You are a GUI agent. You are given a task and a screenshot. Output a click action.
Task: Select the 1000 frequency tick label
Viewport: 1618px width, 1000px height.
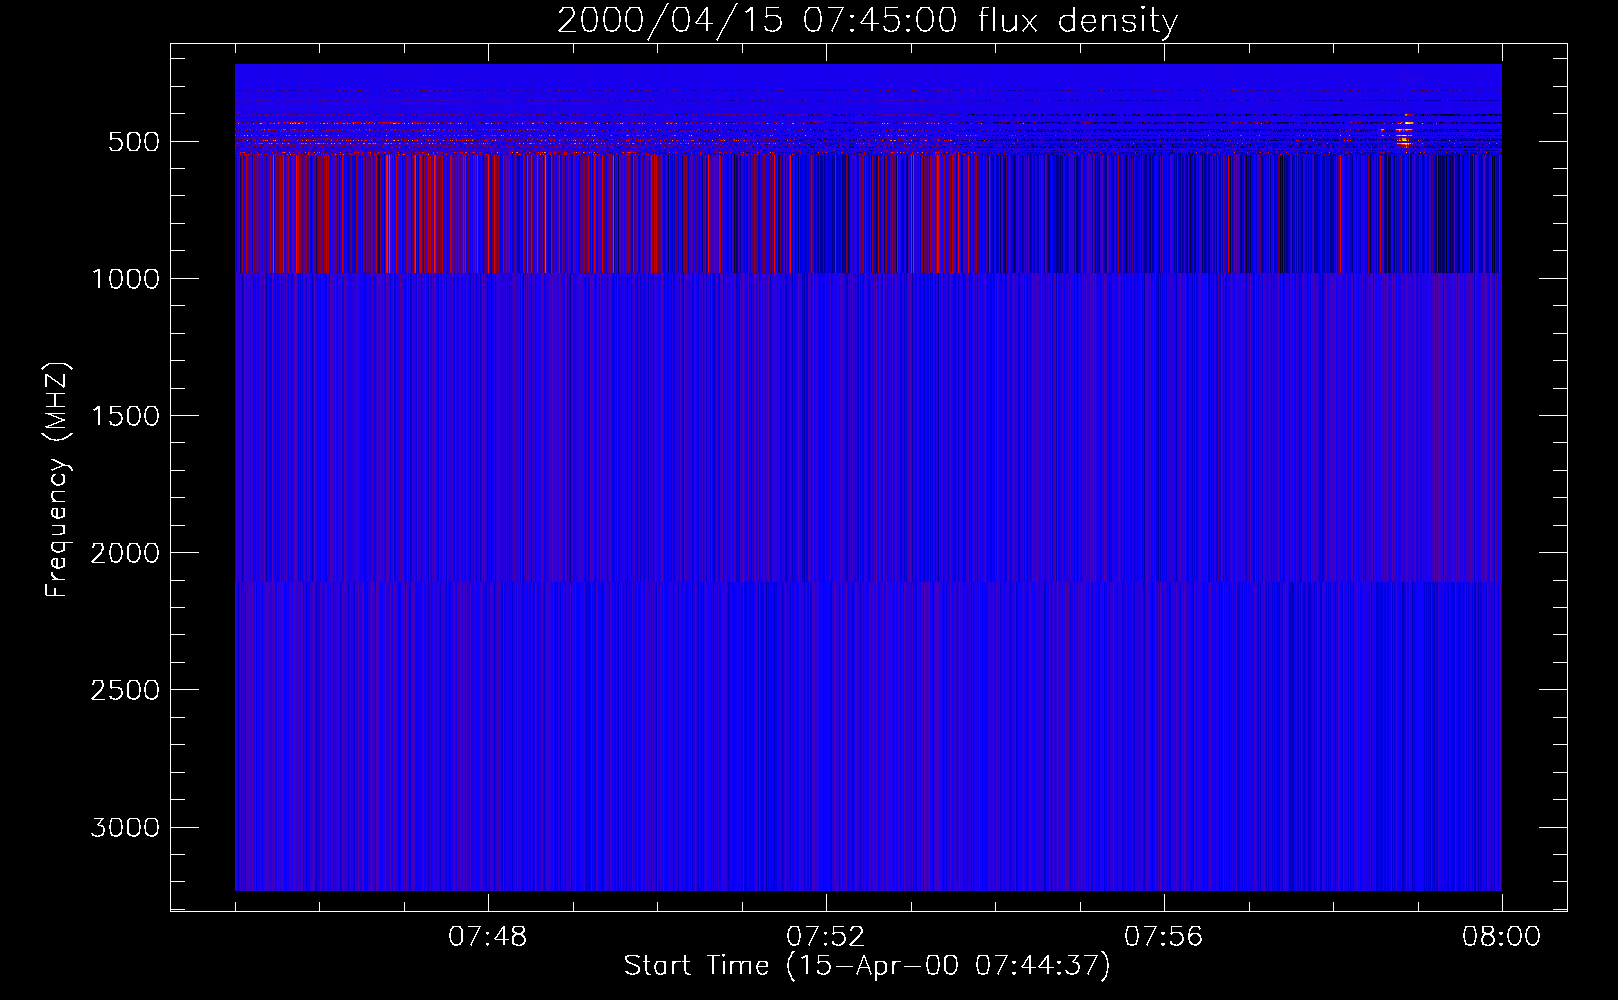[x=125, y=279]
